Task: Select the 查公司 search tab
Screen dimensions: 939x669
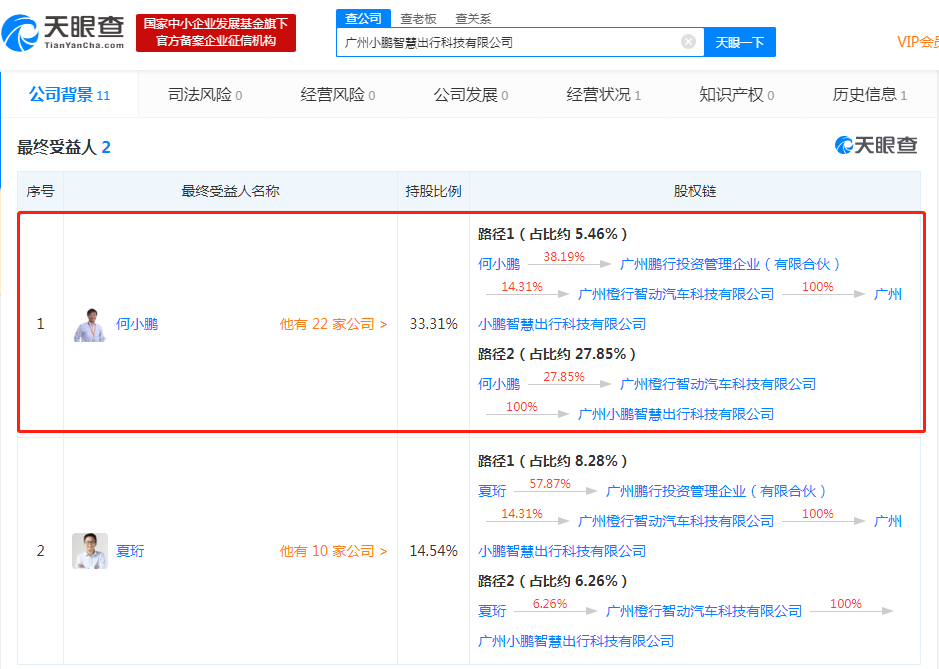Action: tap(363, 19)
